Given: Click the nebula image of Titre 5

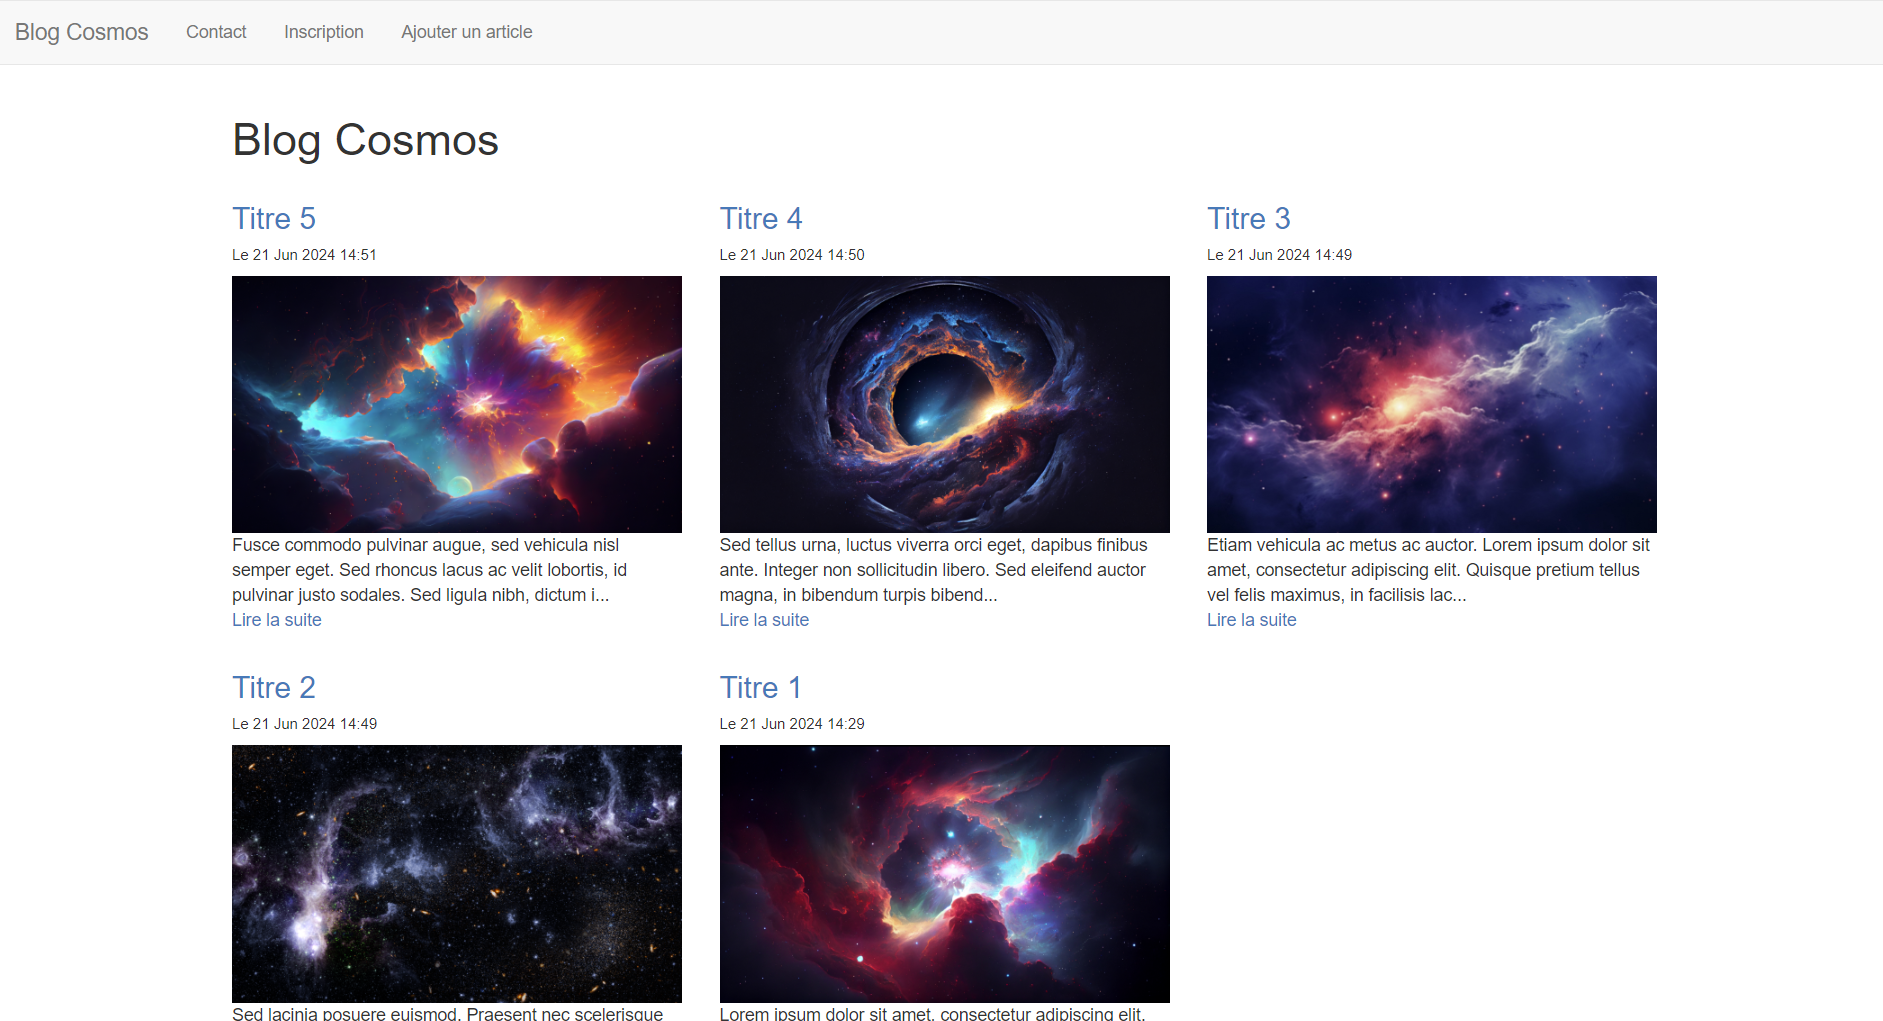Looking at the screenshot, I should pyautogui.click(x=456, y=403).
